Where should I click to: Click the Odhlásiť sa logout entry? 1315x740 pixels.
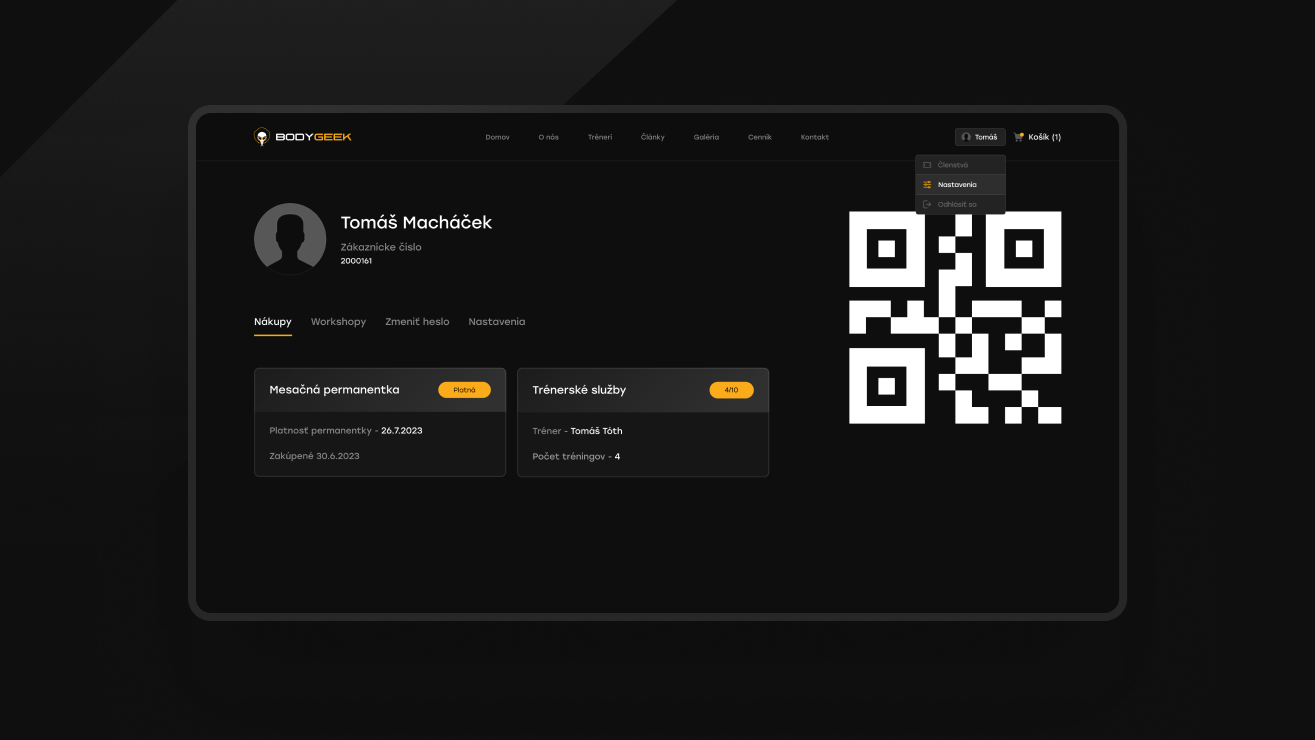(x=960, y=204)
